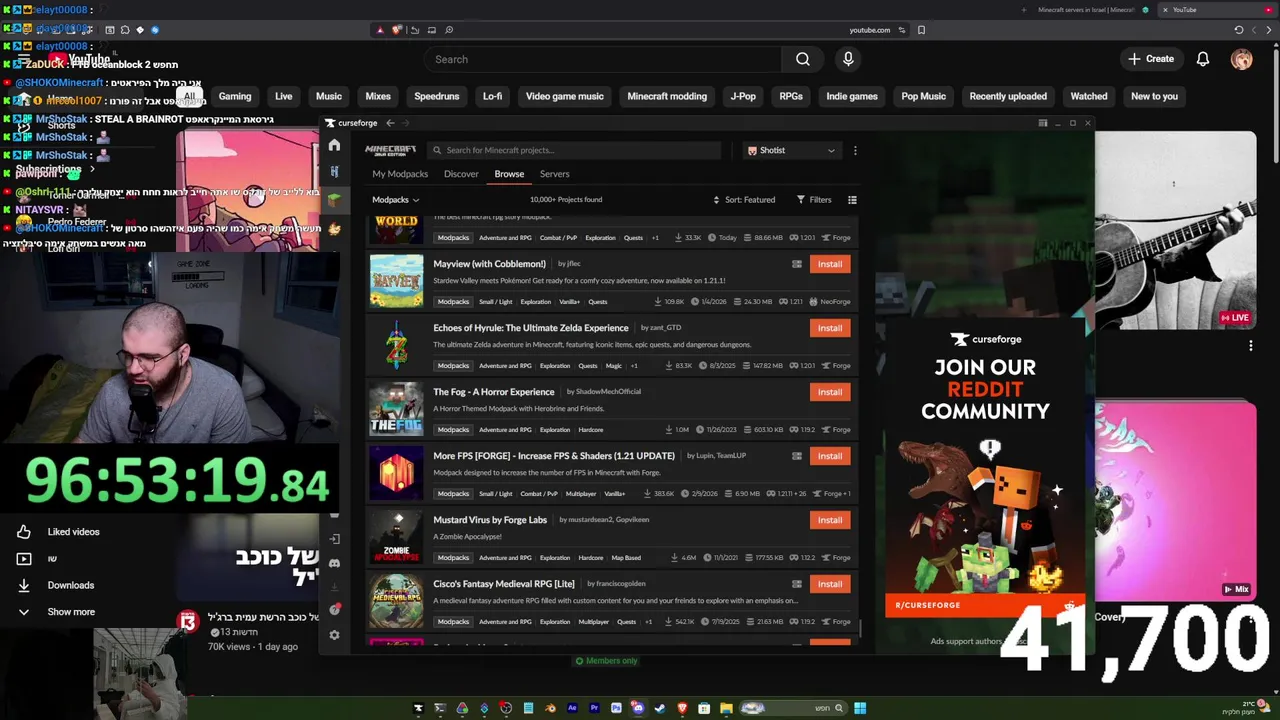This screenshot has width=1280, height=720.
Task: Open Brave browser from taskbar
Action: point(682,708)
